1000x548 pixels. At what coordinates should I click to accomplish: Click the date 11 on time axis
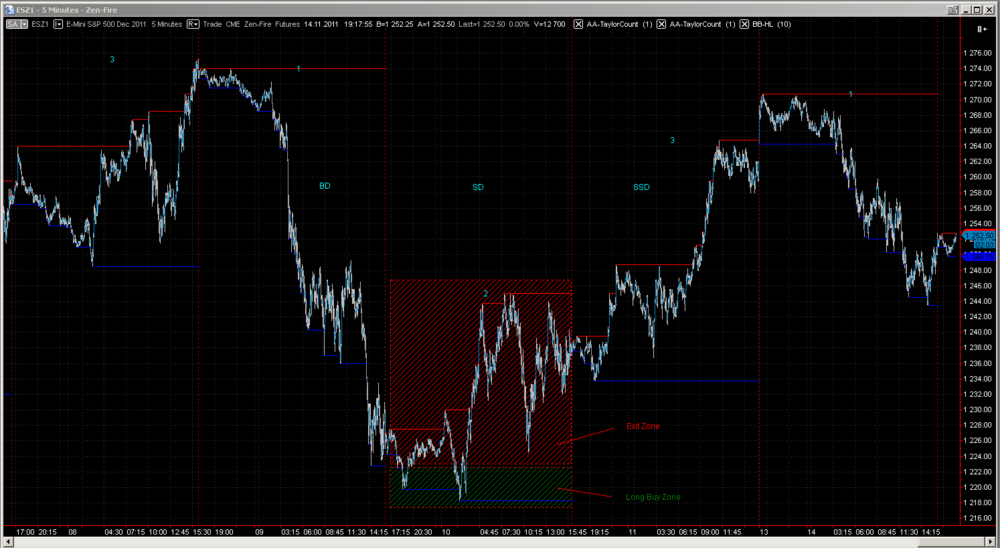pyautogui.click(x=632, y=531)
